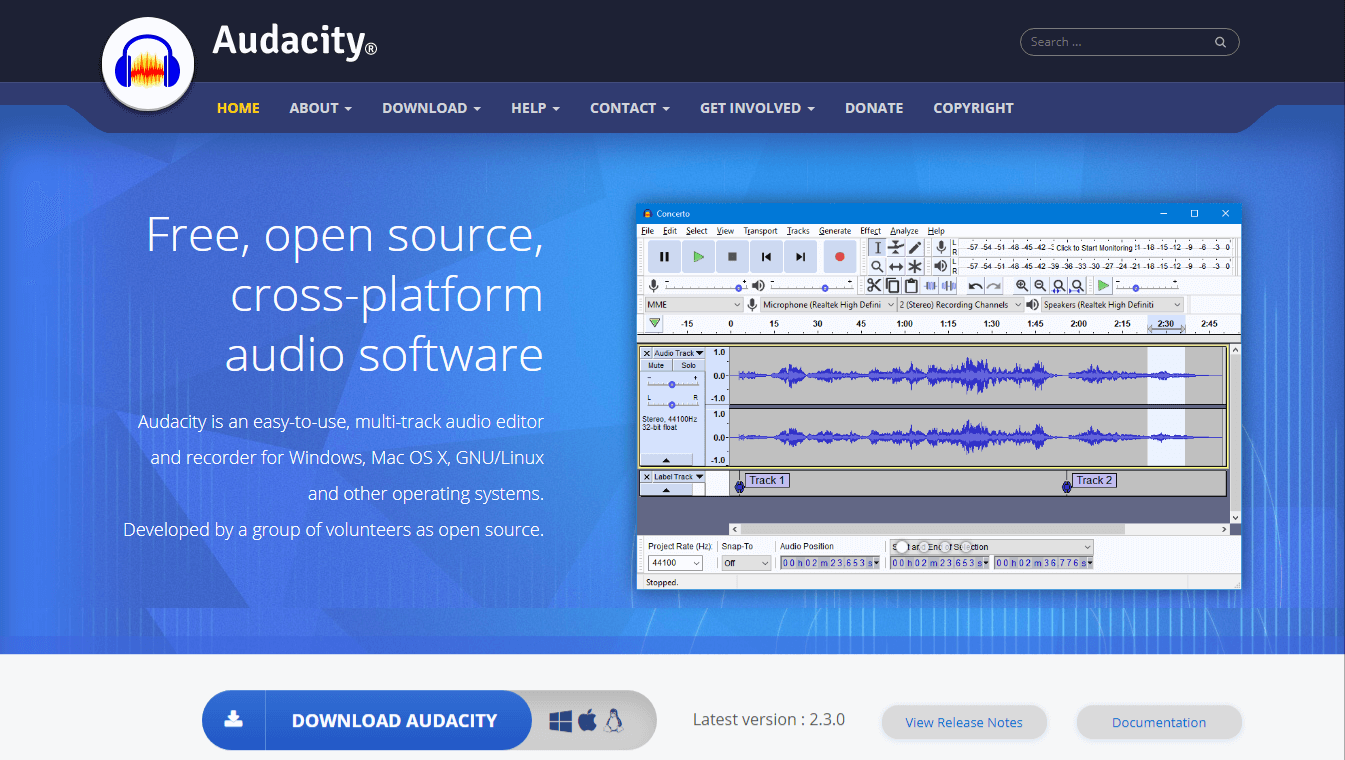Start playback with the green Play button
1345x760 pixels.
[x=698, y=257]
